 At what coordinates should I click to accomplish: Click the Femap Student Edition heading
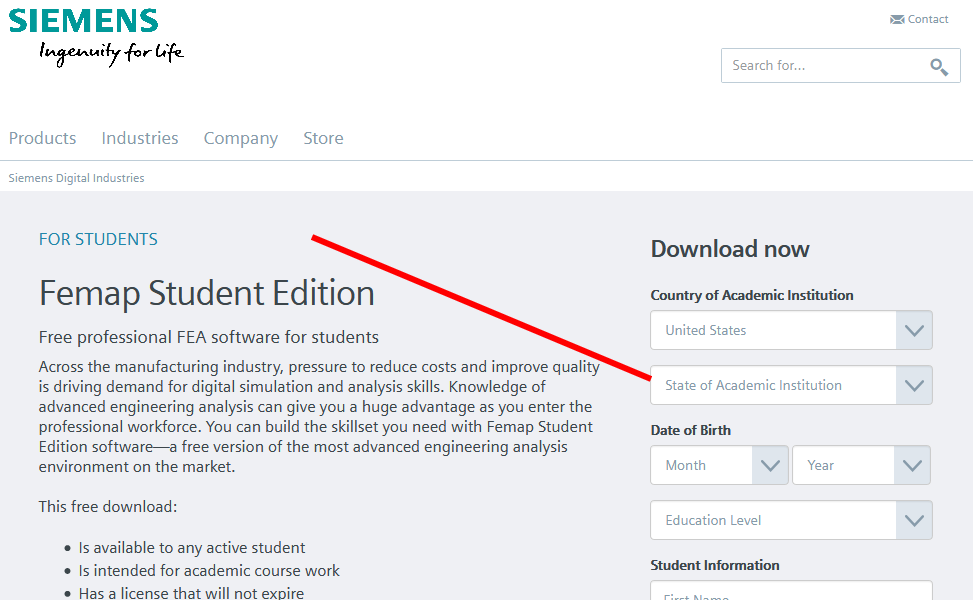206,292
